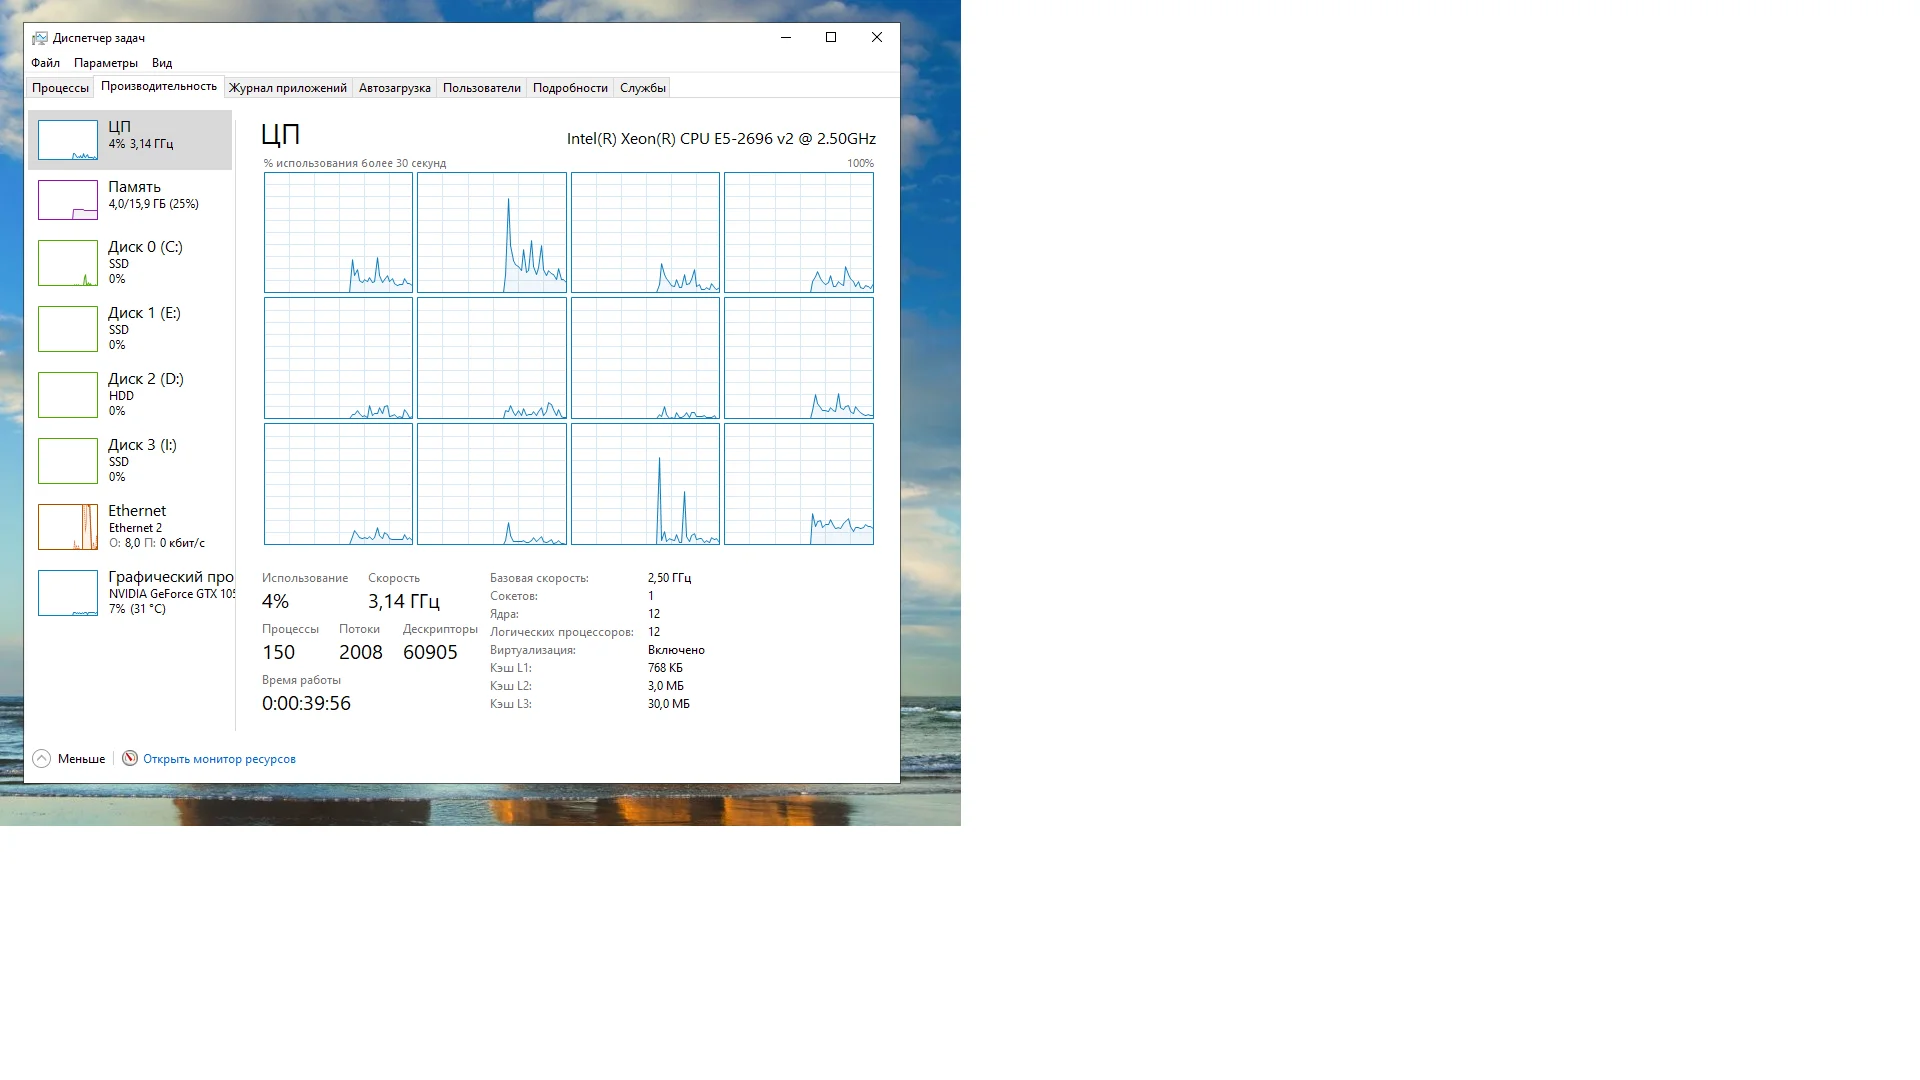Switch to the Автозагрузка tab

(x=394, y=88)
